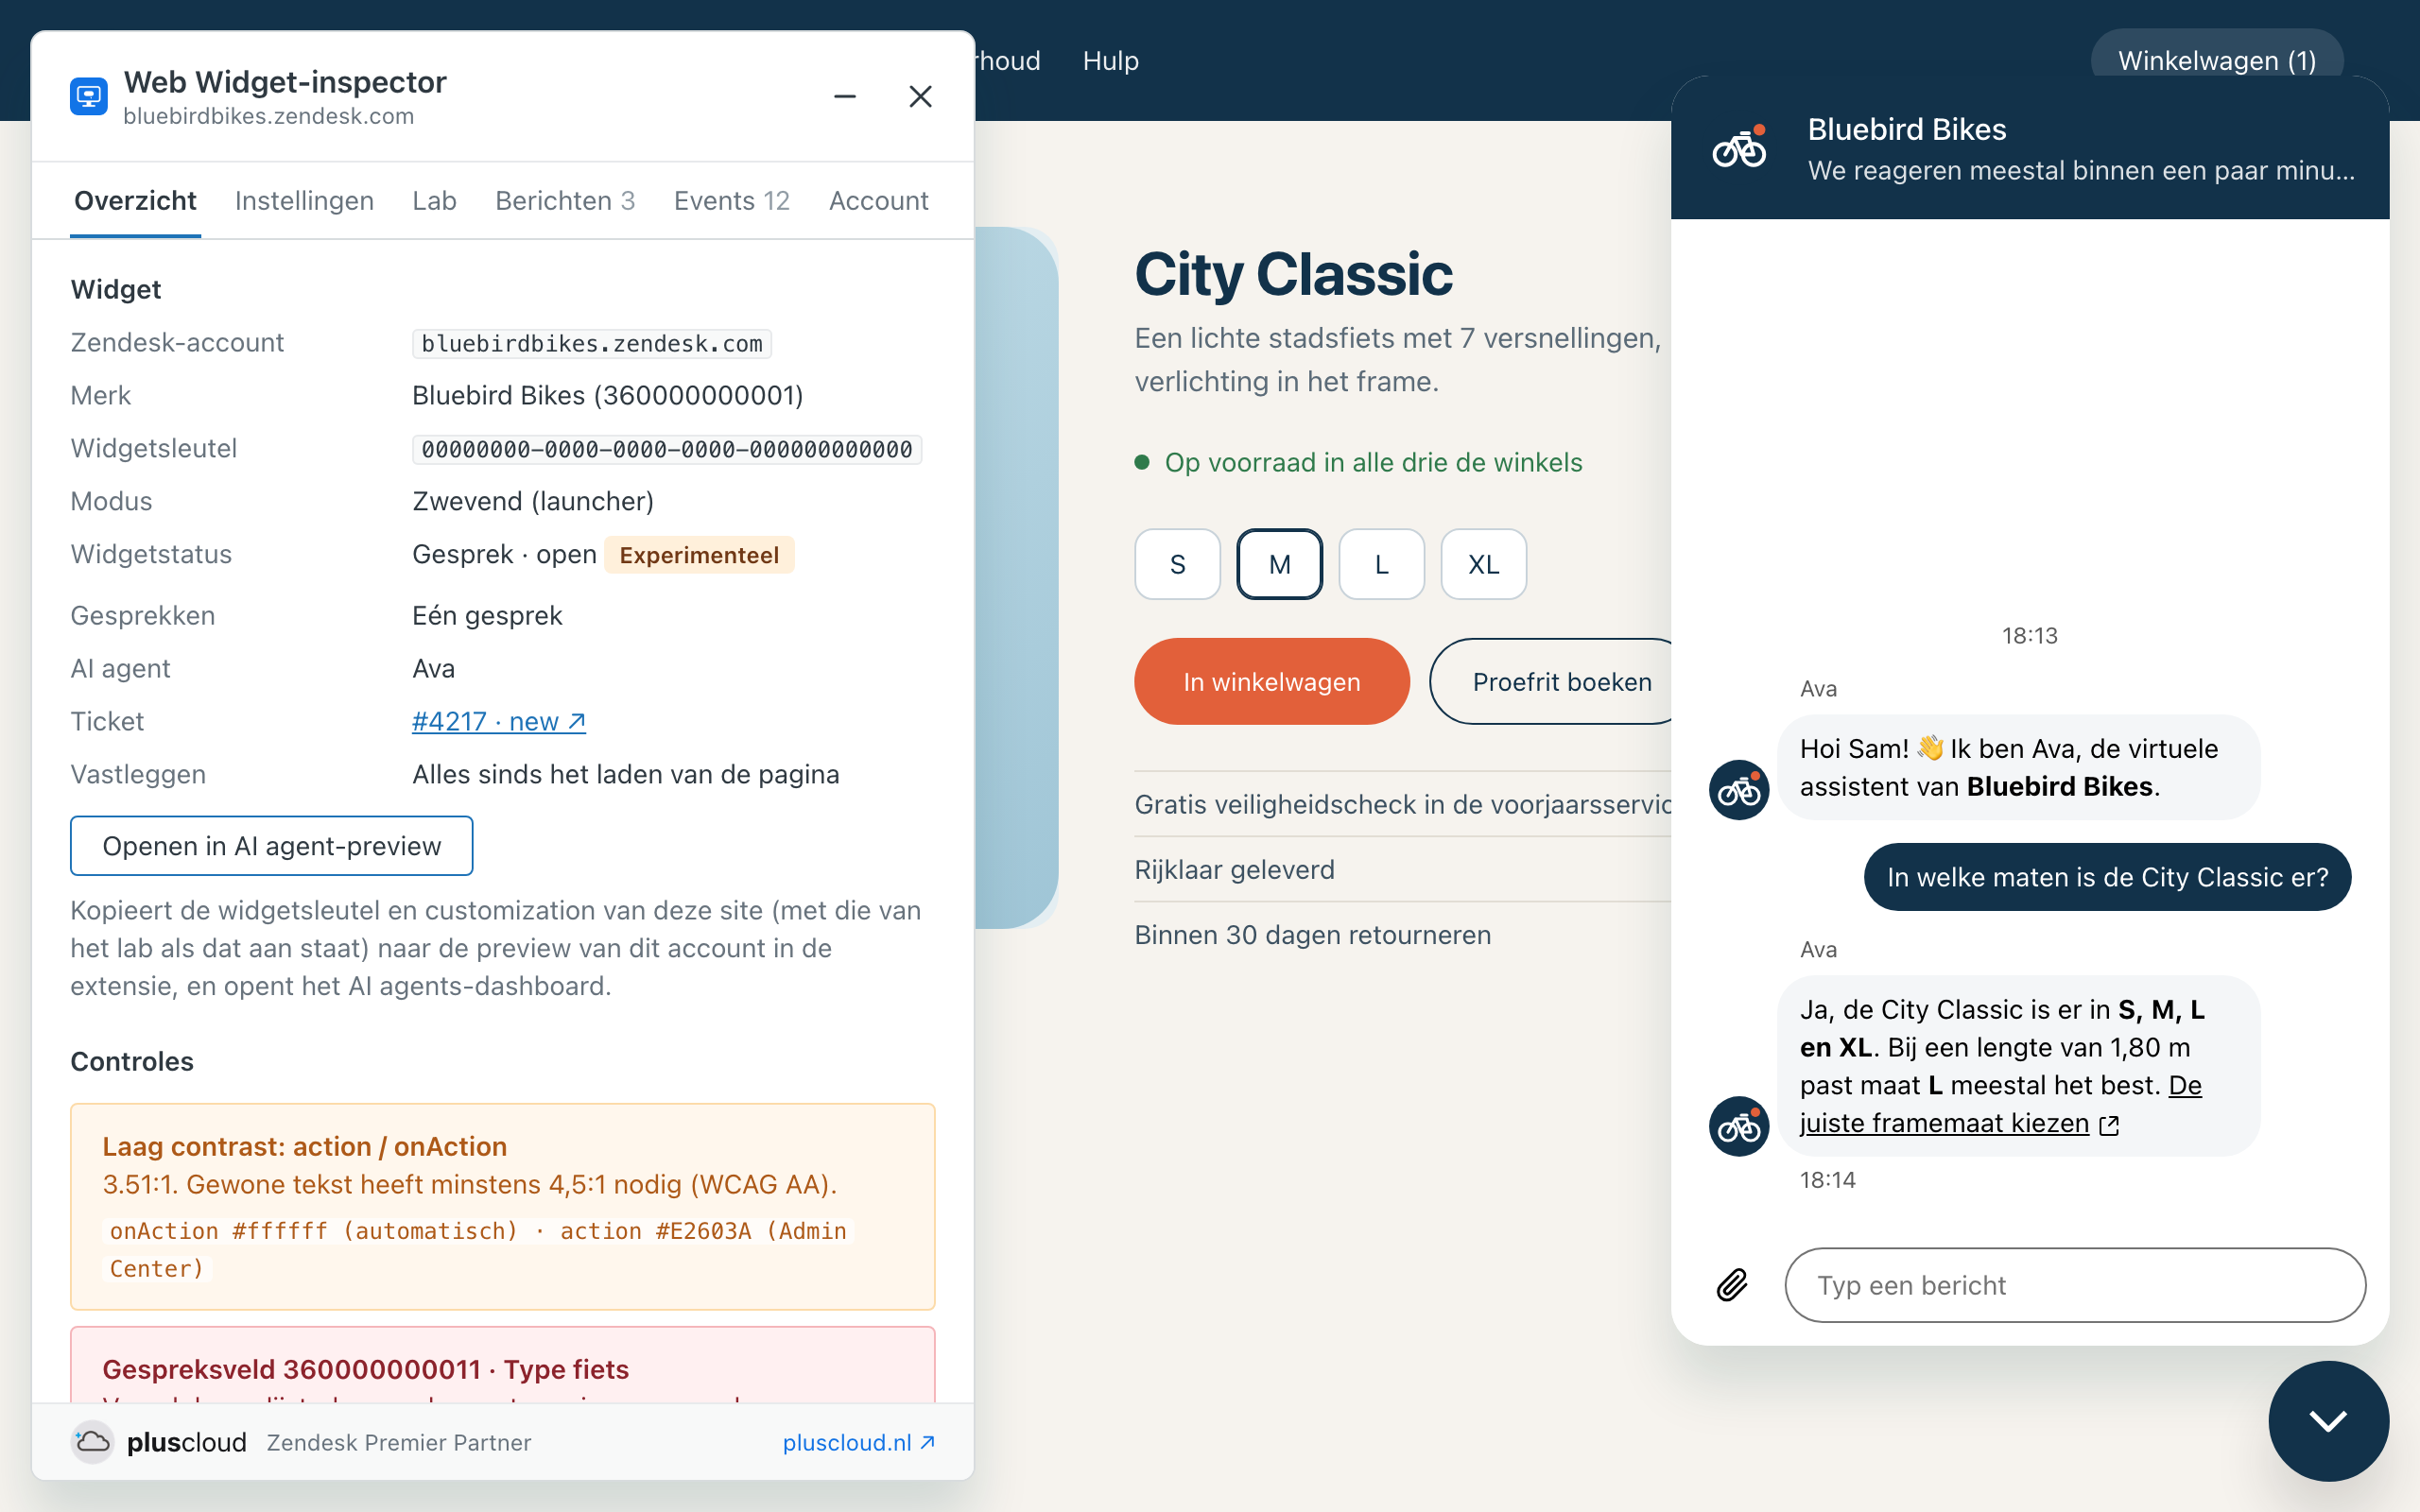Image resolution: width=2420 pixels, height=1512 pixels.
Task: Click the Gespreksveld 360000000011 · Type fiets alert
Action: [x=502, y=1364]
